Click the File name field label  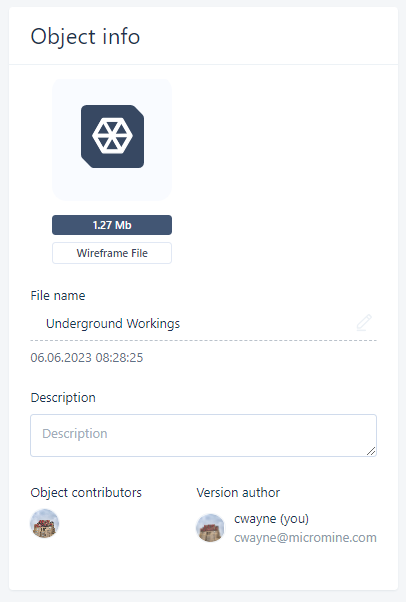tap(58, 296)
